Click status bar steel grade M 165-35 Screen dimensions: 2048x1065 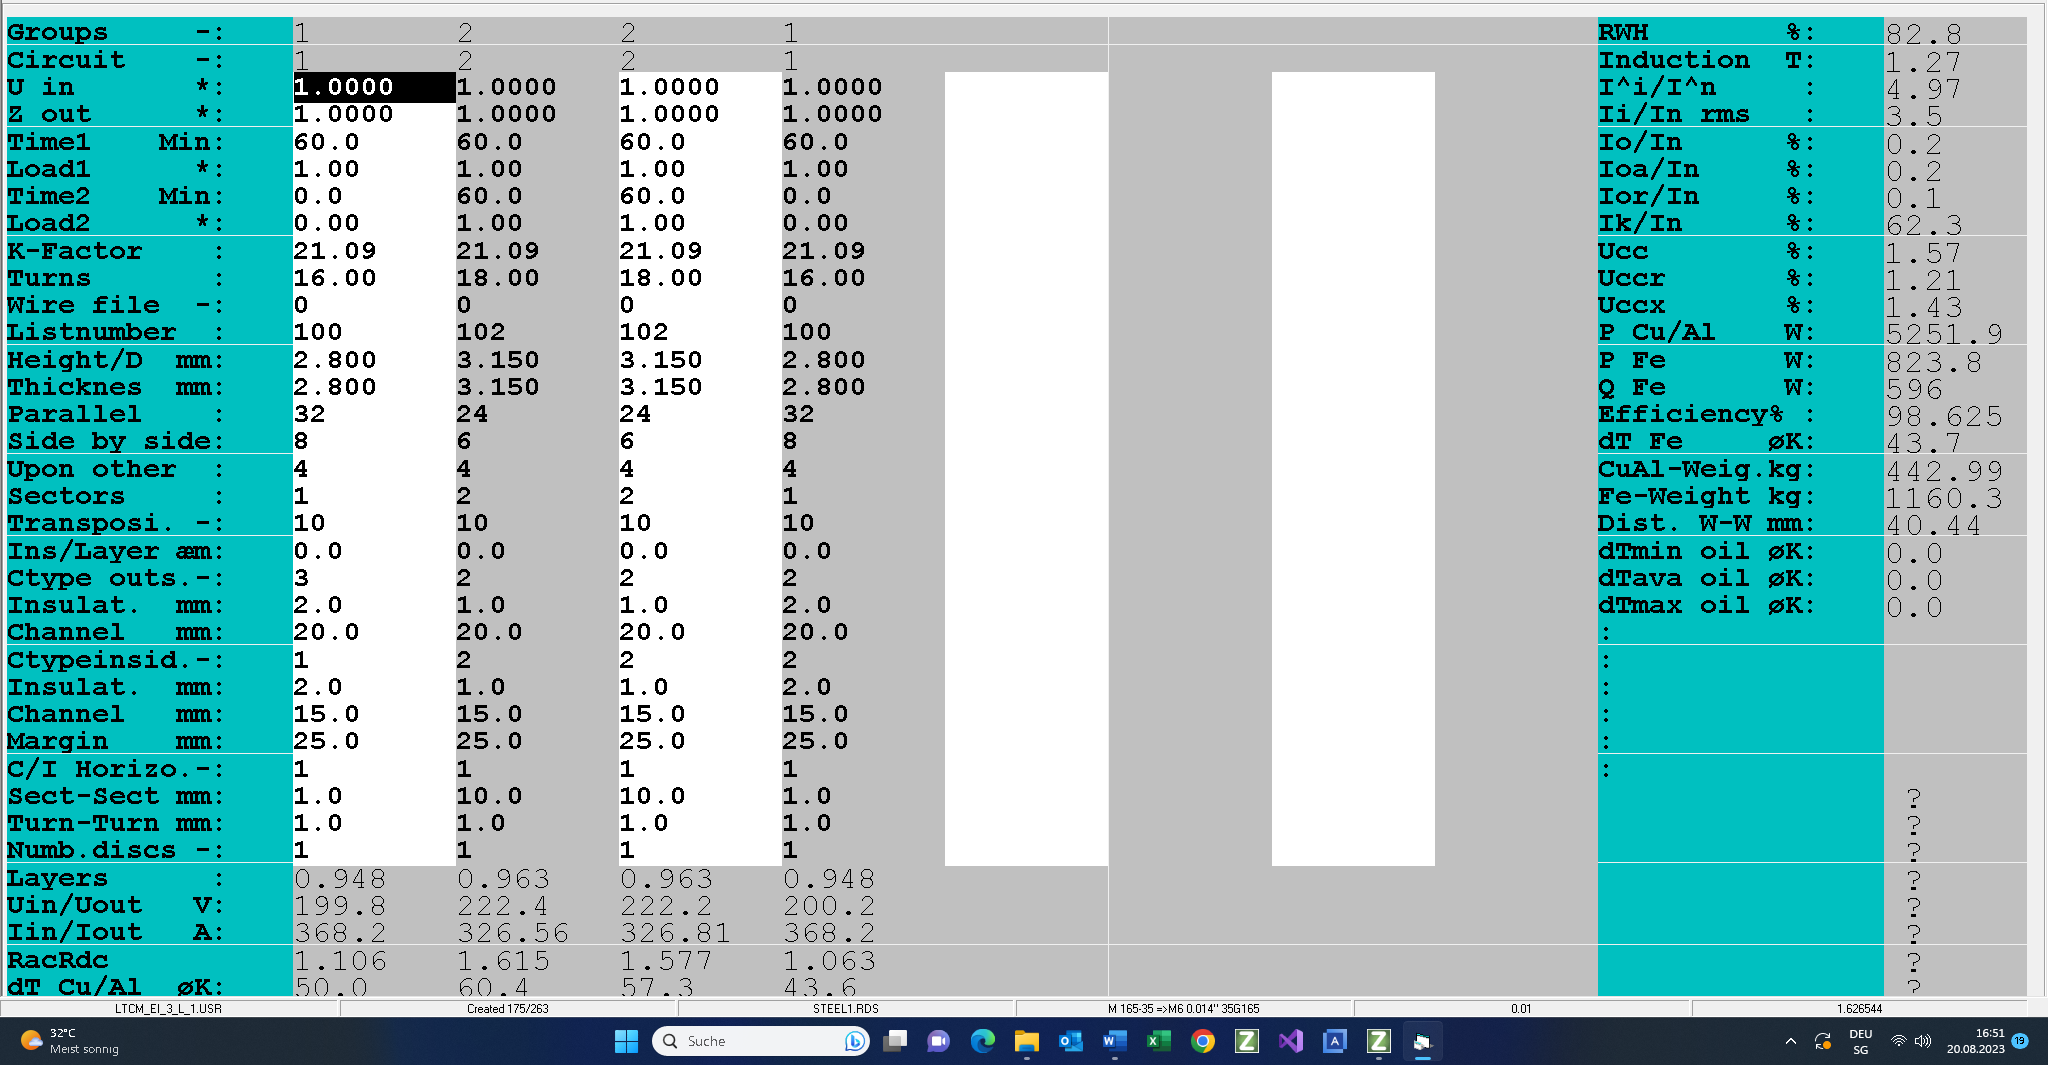[1184, 1008]
